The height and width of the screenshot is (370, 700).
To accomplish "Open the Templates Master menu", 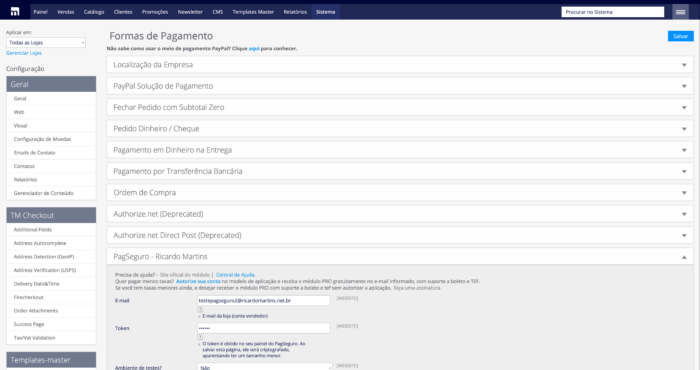I will (x=253, y=12).
